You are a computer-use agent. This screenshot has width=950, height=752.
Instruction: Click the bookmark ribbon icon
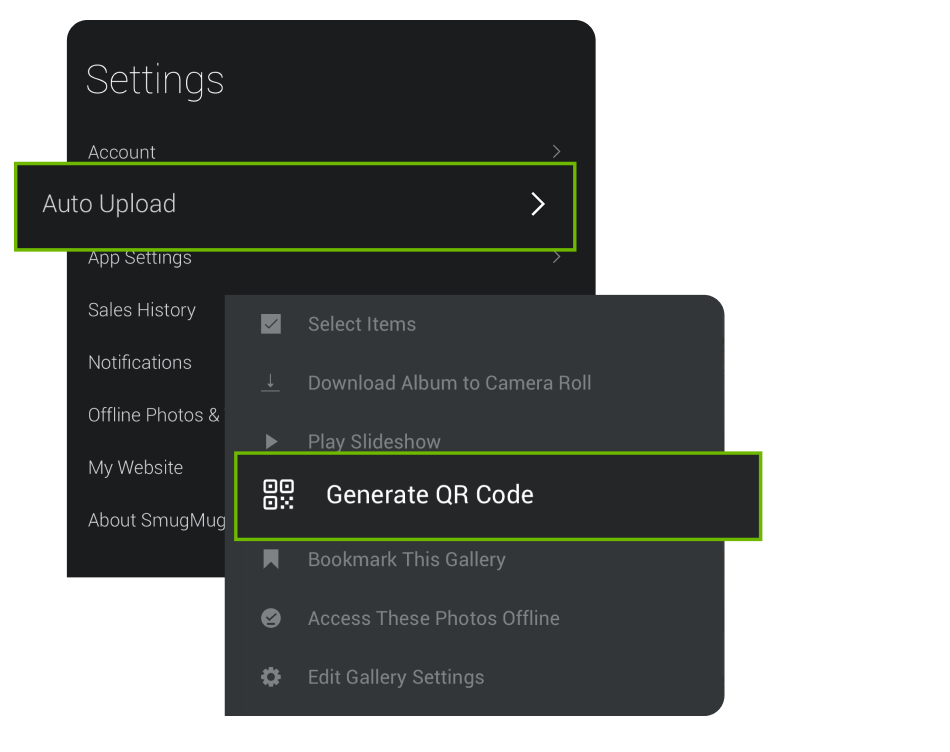(271, 559)
